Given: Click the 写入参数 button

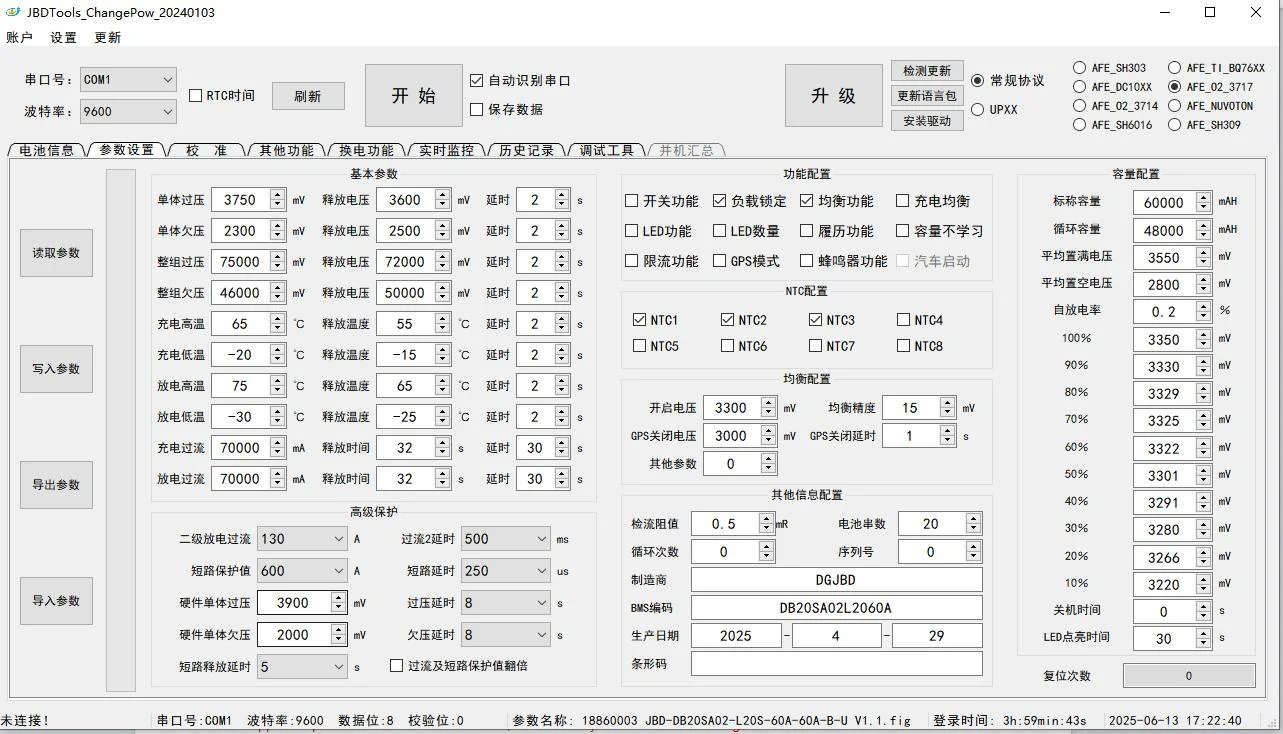Looking at the screenshot, I should [x=56, y=369].
